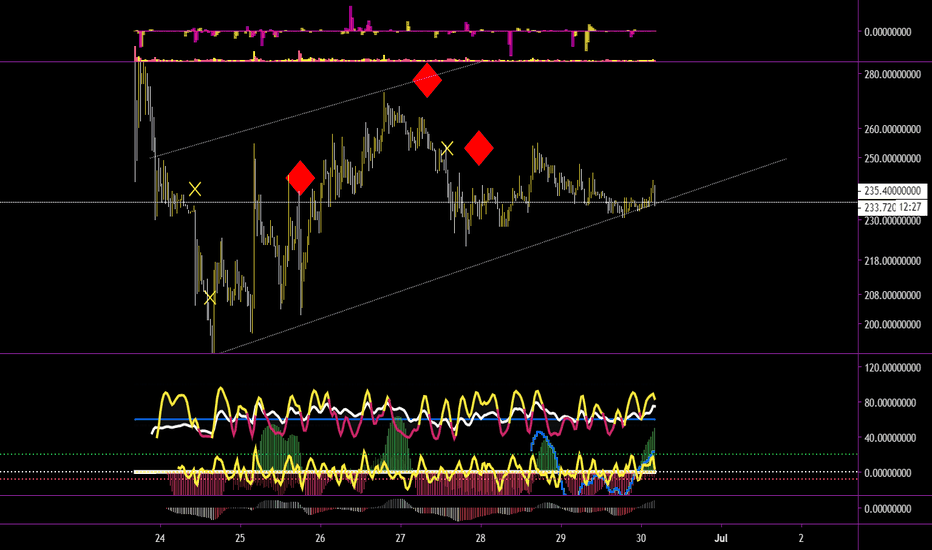
Task: Click the red diamond marker near date 28
Action: point(479,148)
